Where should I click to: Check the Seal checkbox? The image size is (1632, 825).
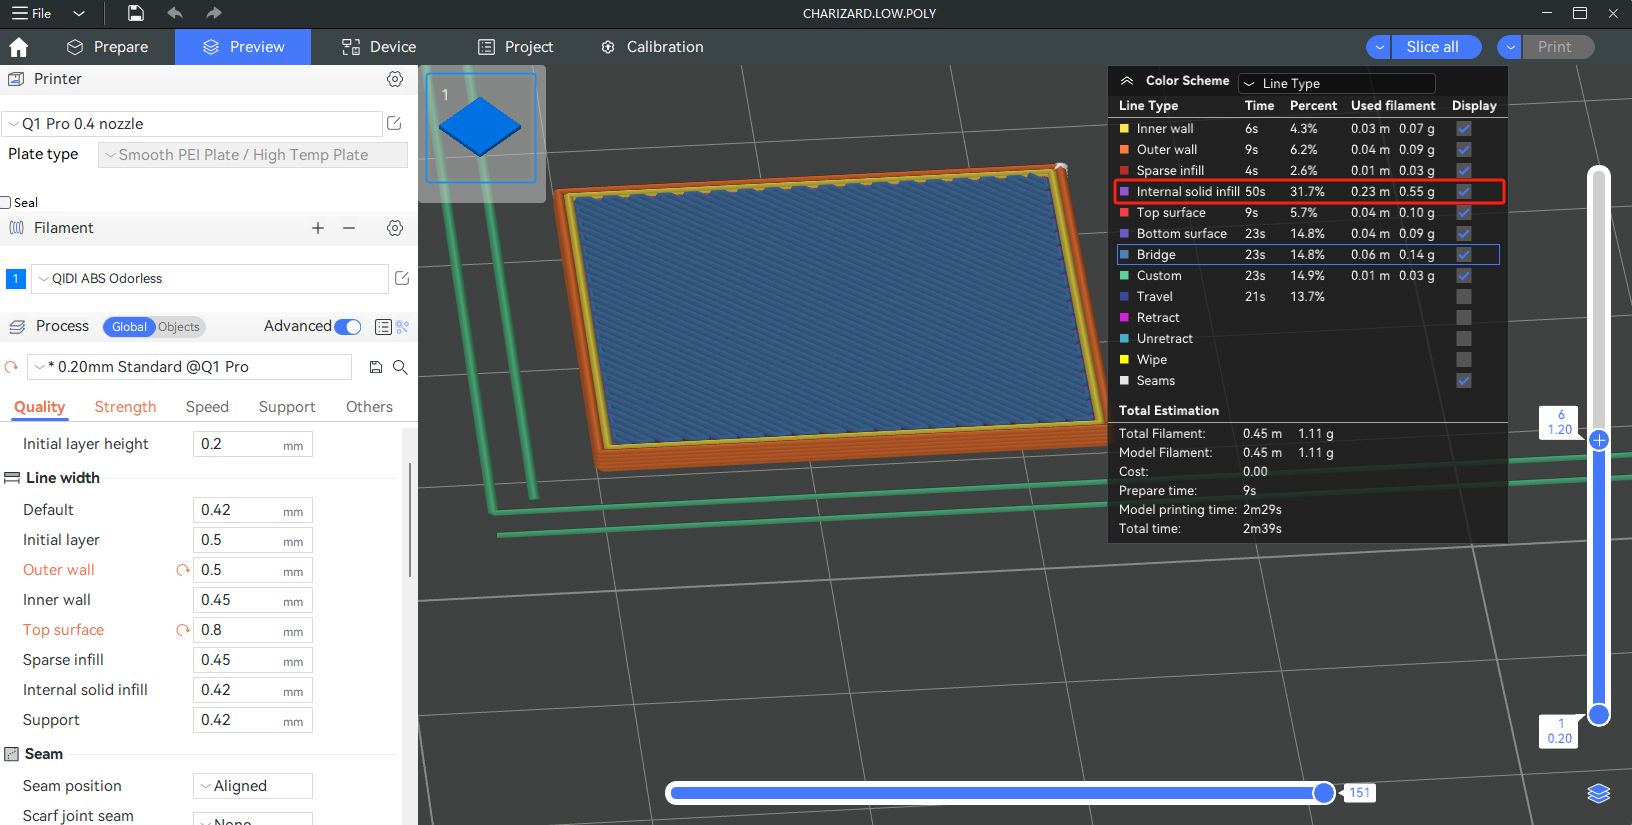[x=5, y=202]
